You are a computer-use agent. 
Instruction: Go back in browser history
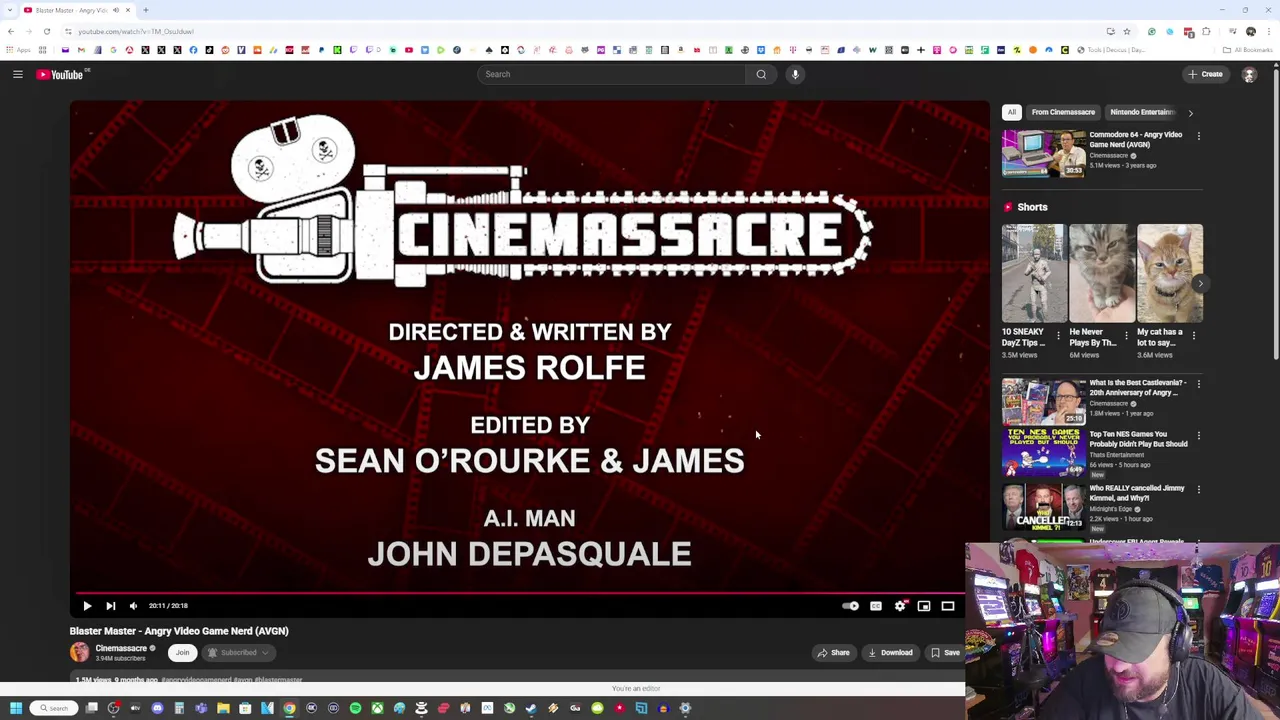[11, 31]
